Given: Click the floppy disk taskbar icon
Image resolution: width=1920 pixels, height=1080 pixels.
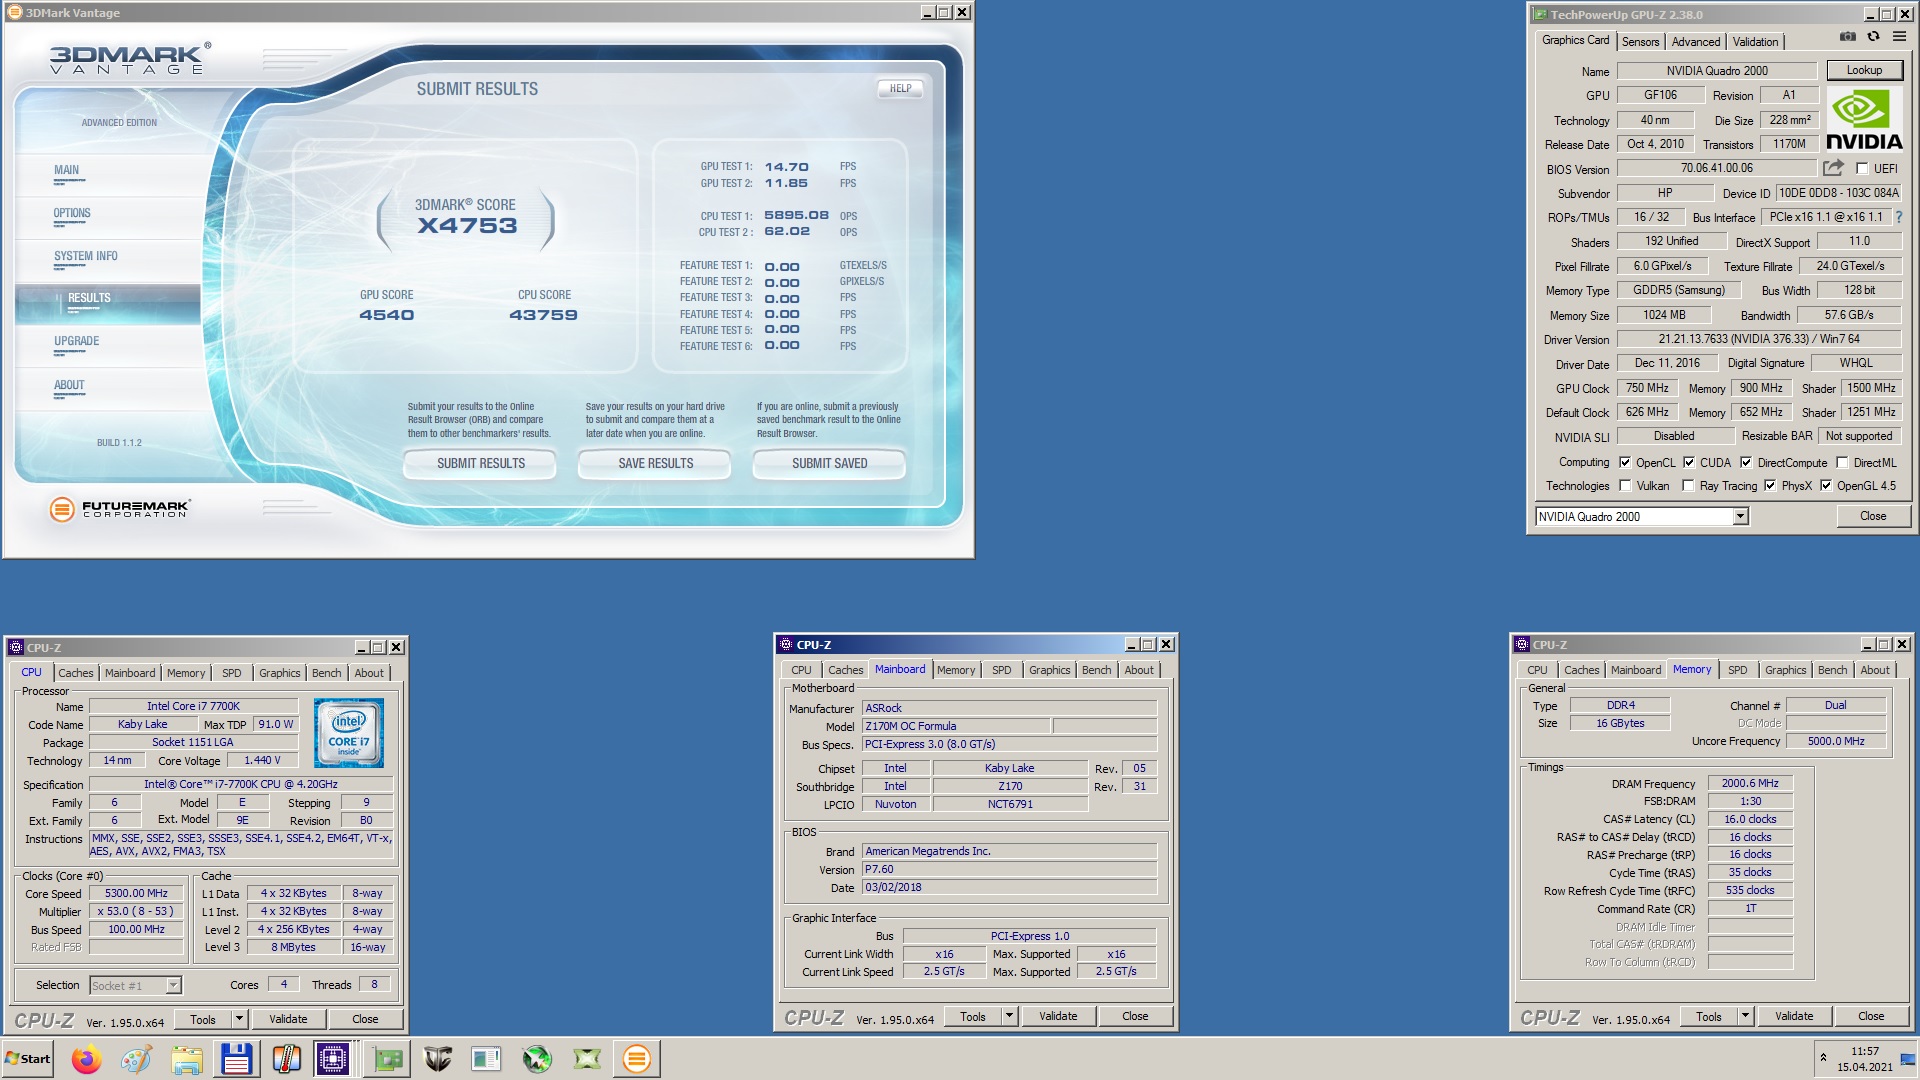Looking at the screenshot, I should [x=236, y=1059].
